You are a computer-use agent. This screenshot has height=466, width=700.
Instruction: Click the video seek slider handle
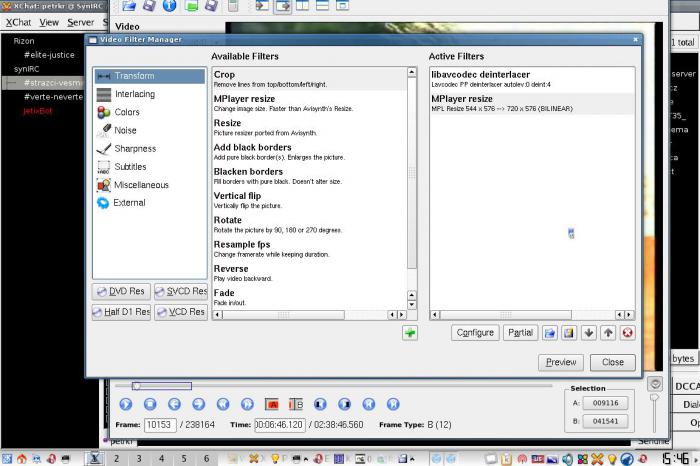pyautogui.click(x=137, y=386)
